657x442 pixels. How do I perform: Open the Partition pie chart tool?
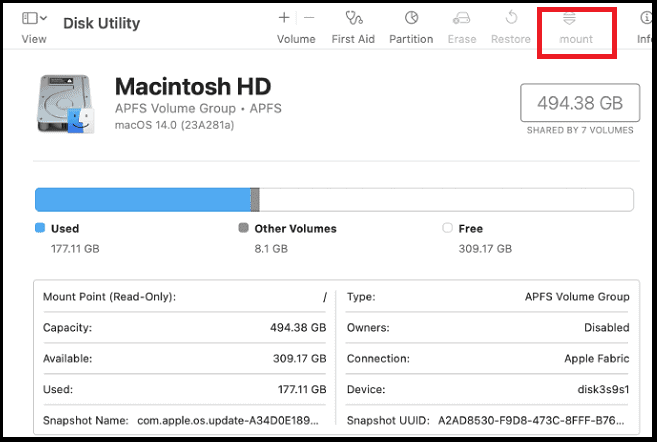point(411,18)
